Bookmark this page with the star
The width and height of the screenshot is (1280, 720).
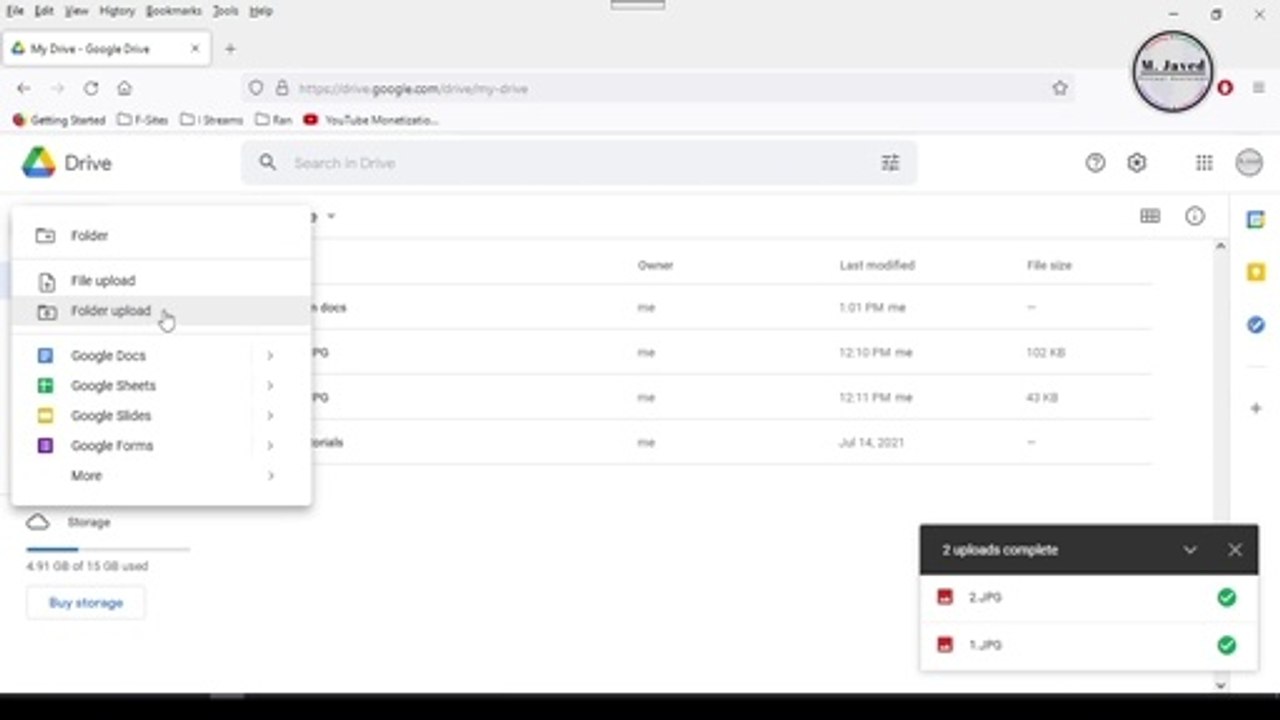click(1060, 88)
